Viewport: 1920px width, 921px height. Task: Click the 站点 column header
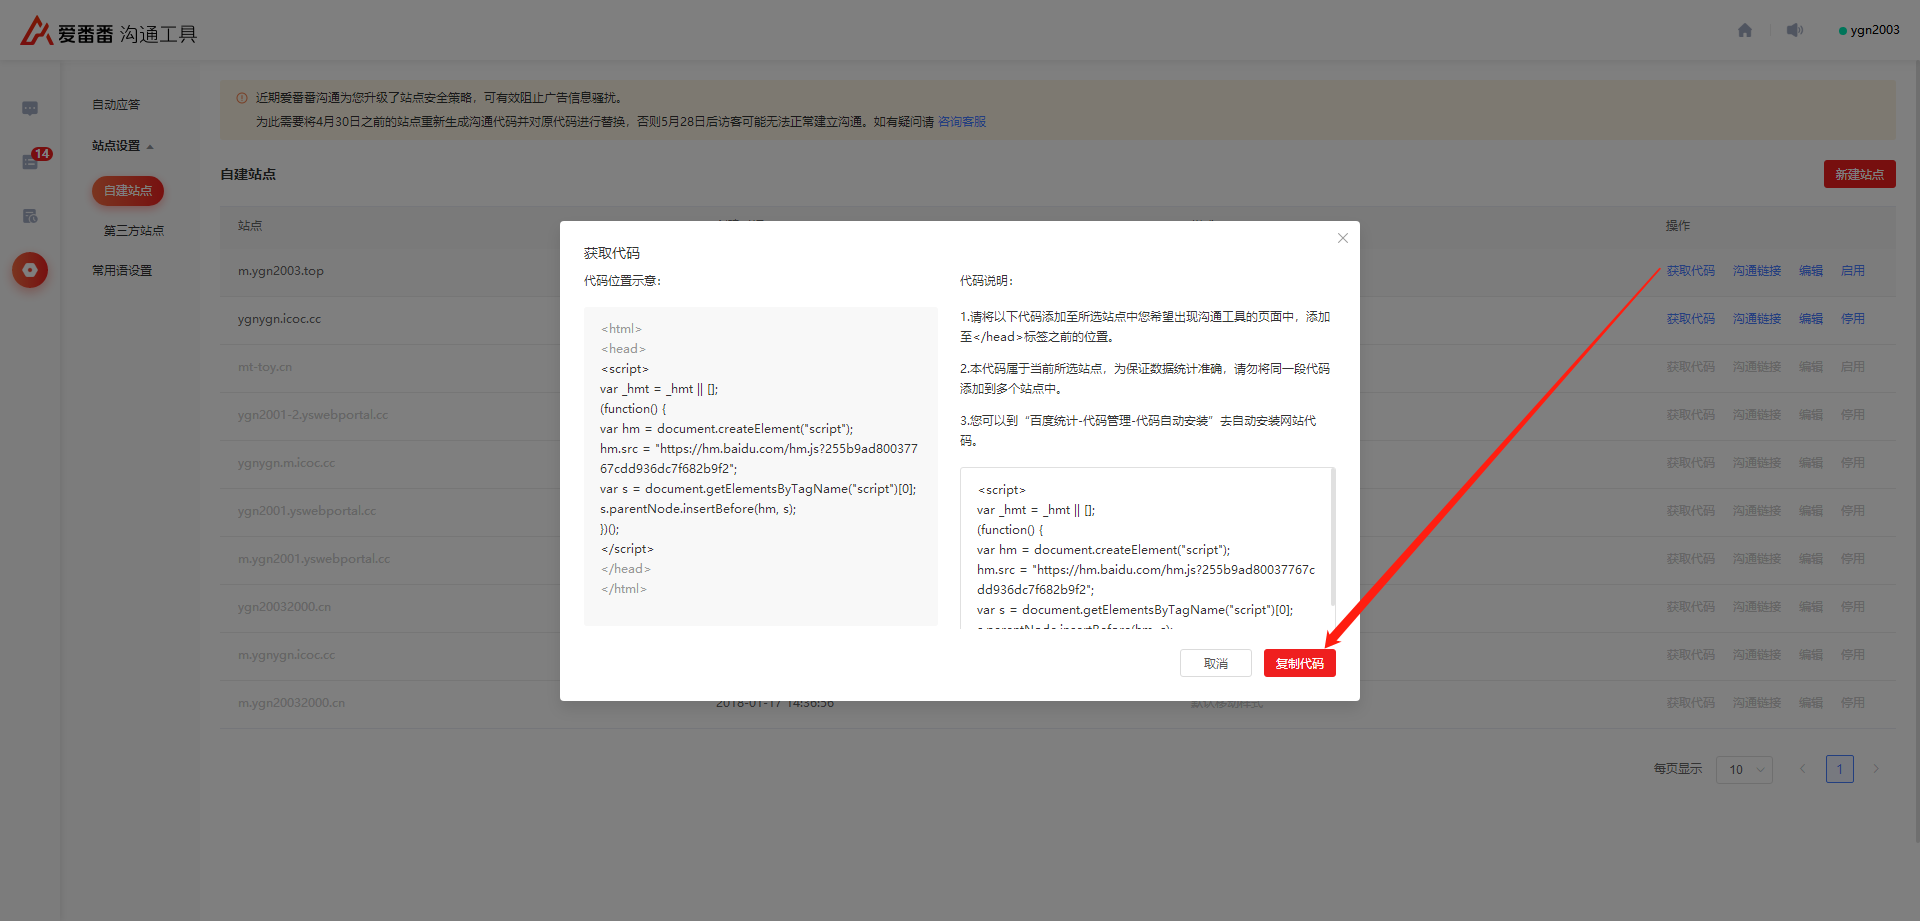250,226
